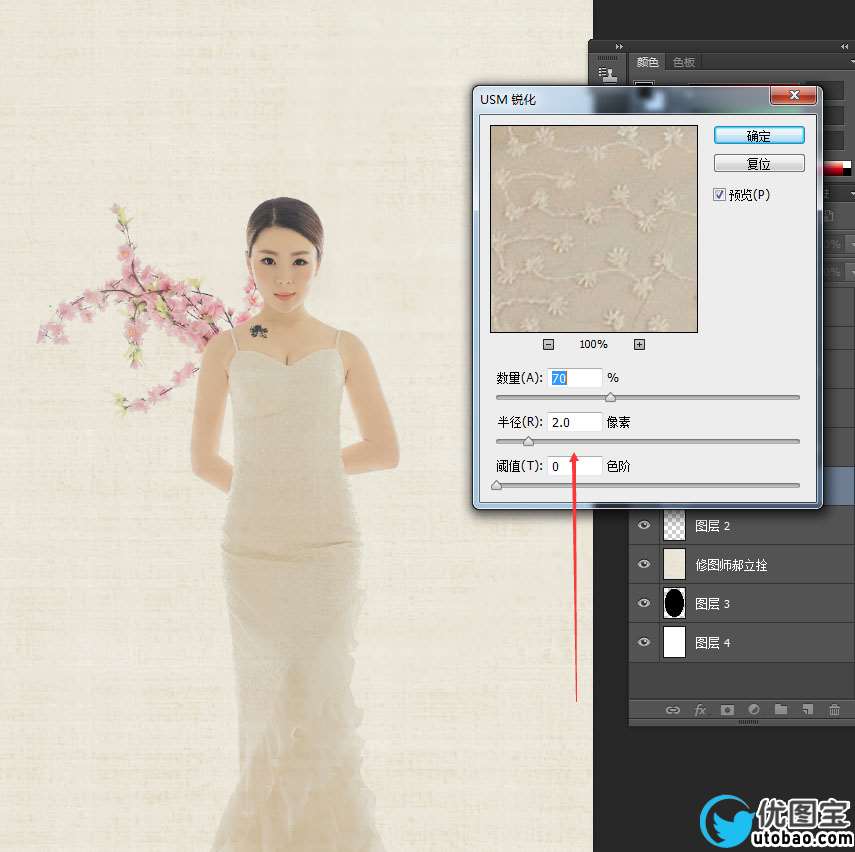The height and width of the screenshot is (852, 855).
Task: Hide the 修图师郝立拴 layer
Action: (x=644, y=565)
